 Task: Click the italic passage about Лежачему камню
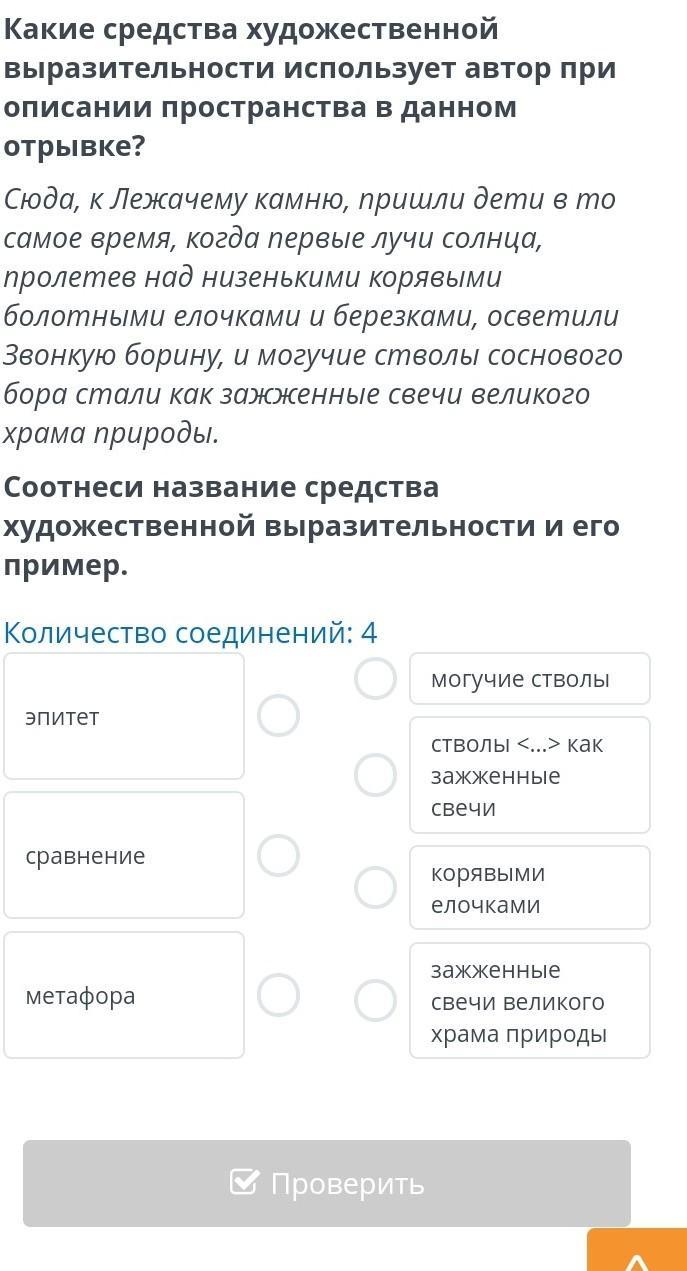(313, 316)
